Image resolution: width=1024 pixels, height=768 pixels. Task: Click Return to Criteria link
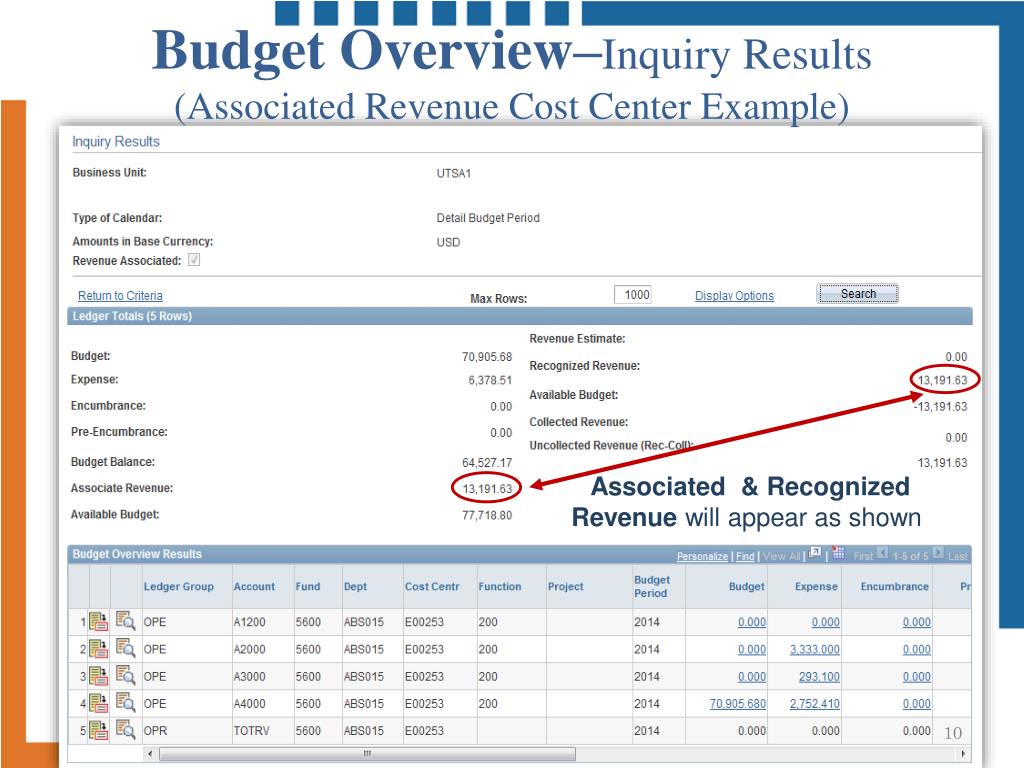(120, 296)
